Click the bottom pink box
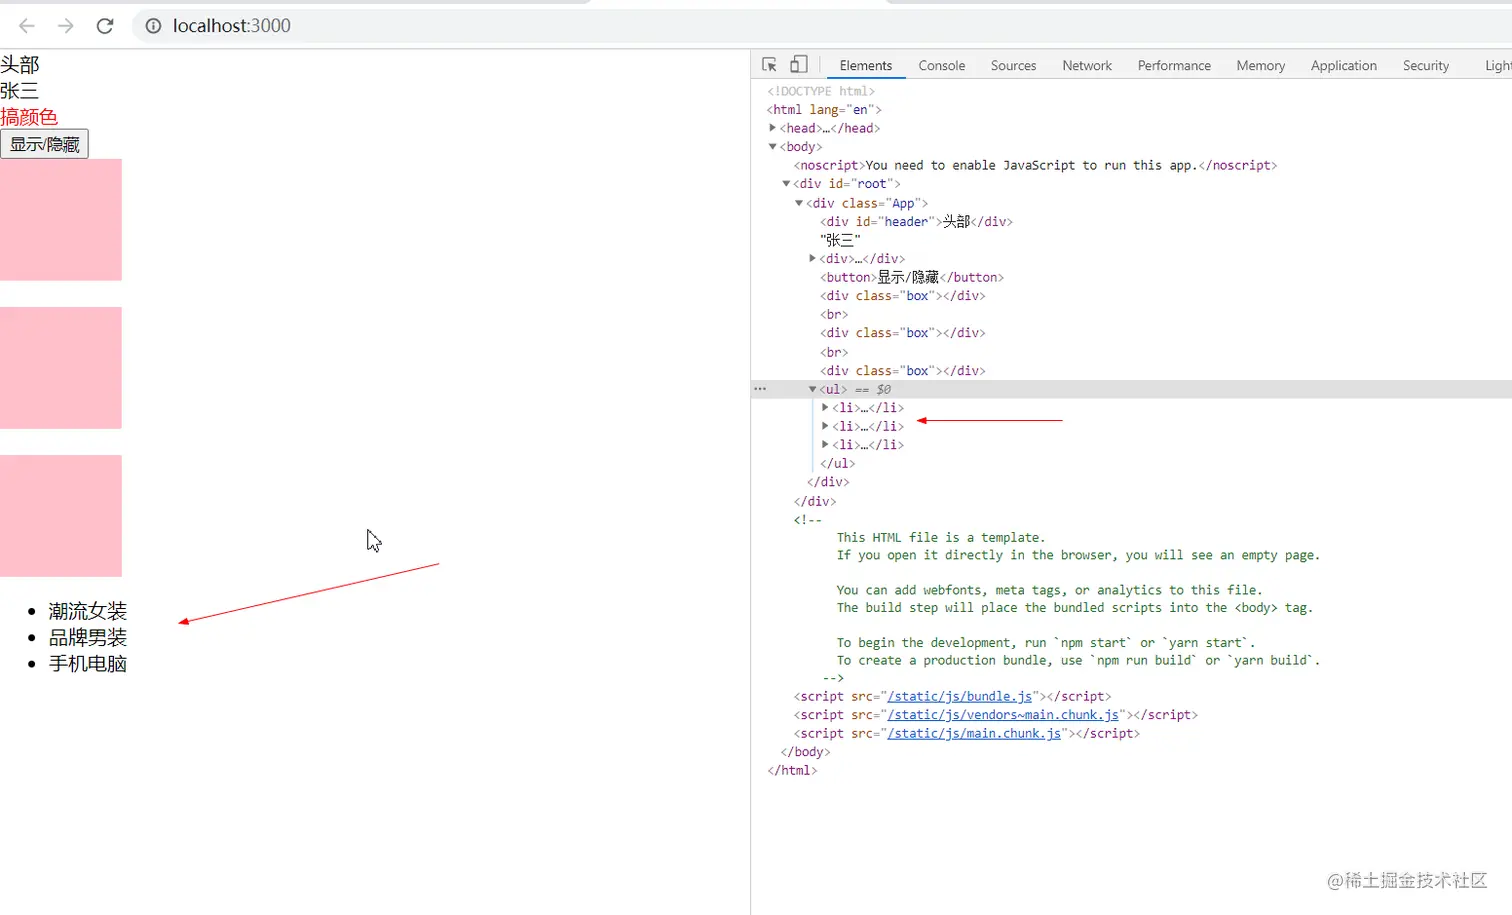This screenshot has width=1512, height=915. click(61, 516)
